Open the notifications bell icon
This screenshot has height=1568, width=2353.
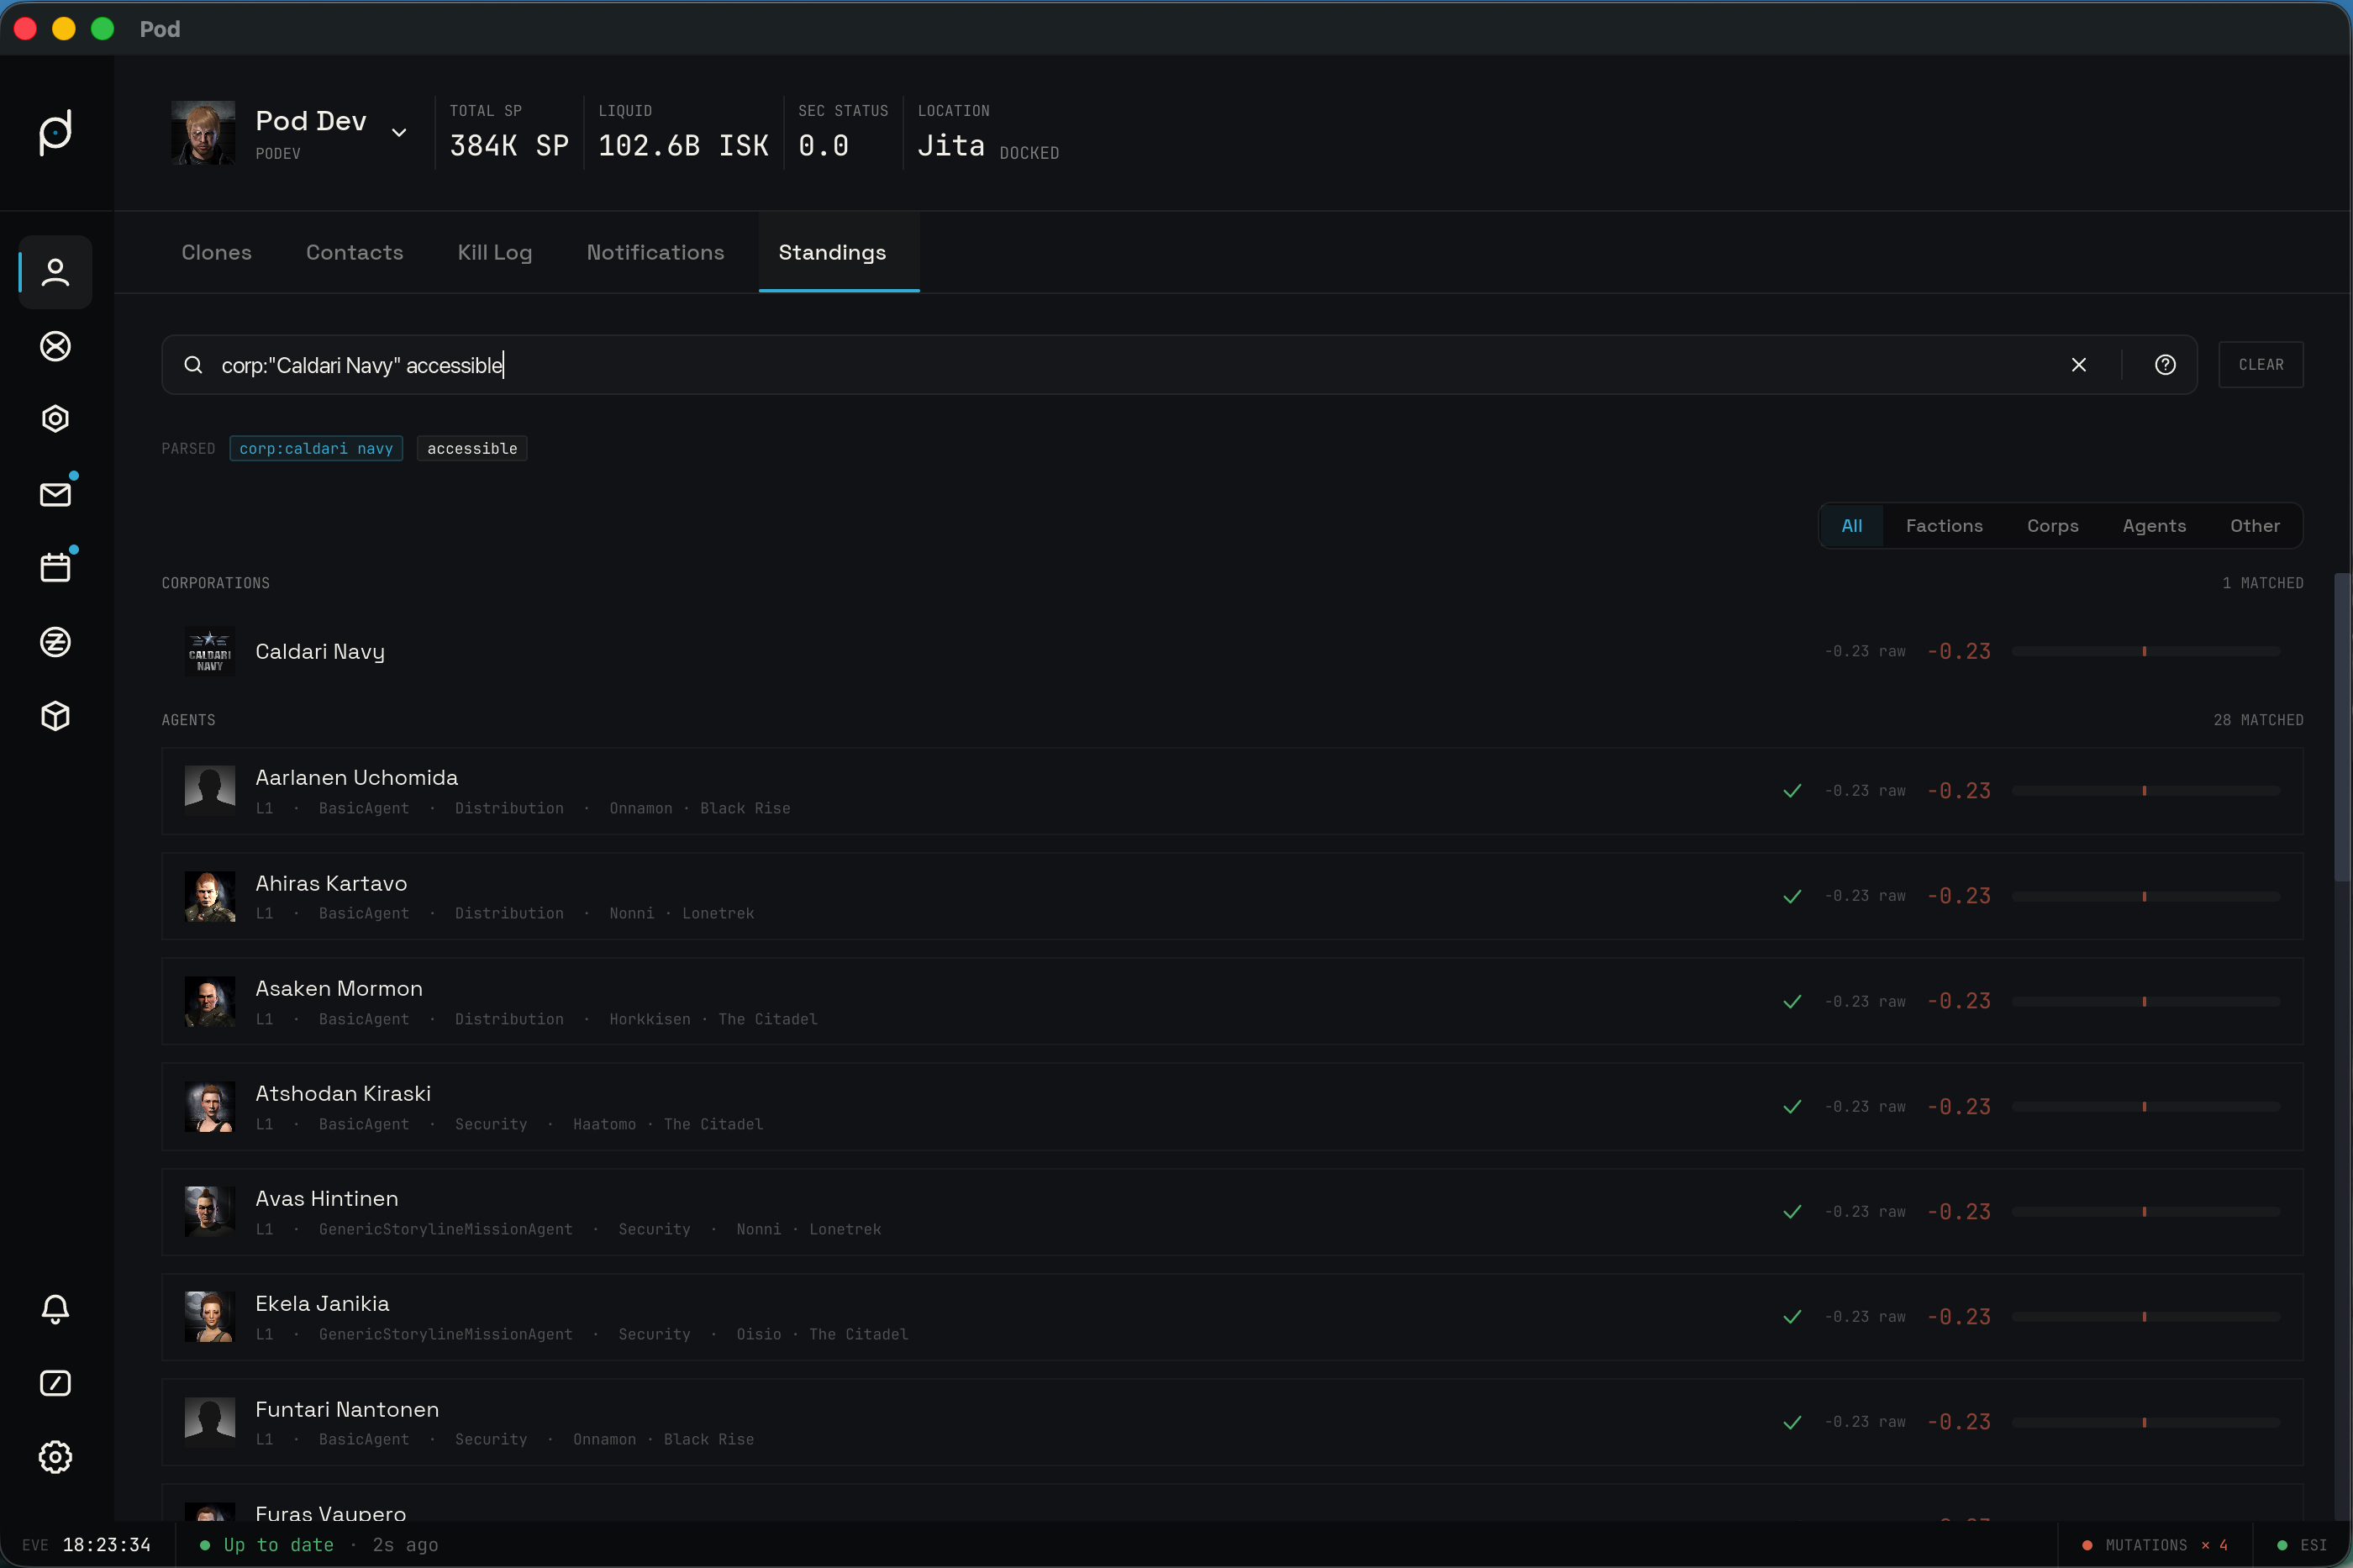coord(55,1309)
